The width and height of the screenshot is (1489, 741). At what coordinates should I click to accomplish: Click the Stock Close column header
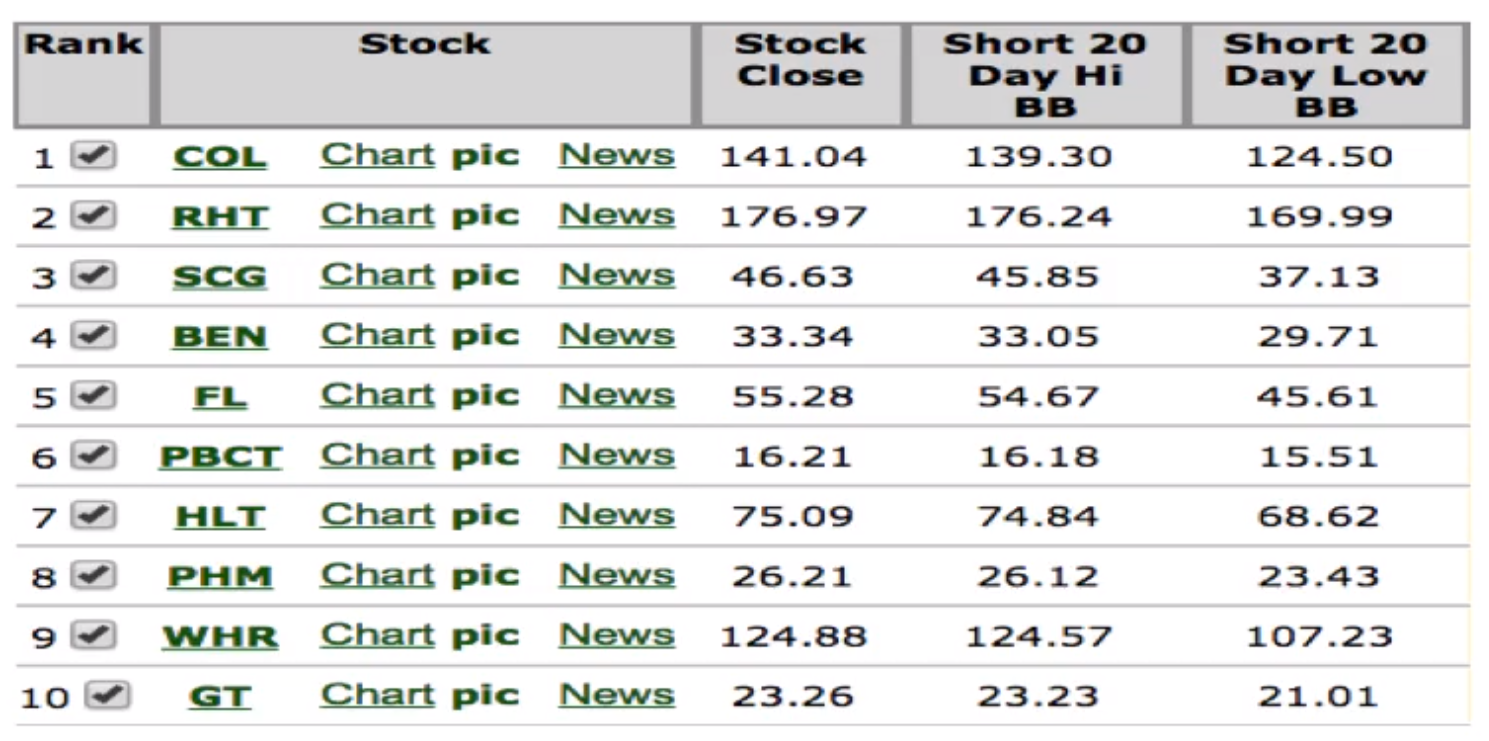click(x=800, y=60)
